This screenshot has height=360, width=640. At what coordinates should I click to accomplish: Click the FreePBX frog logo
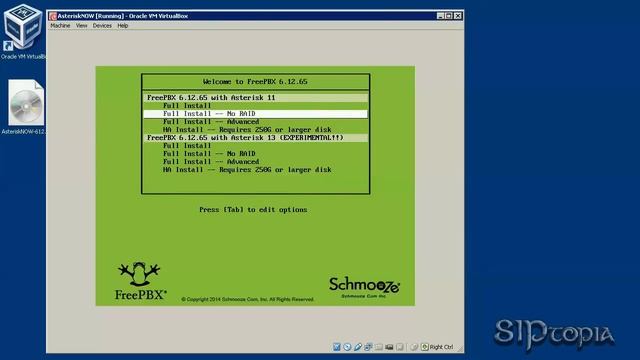point(140,281)
